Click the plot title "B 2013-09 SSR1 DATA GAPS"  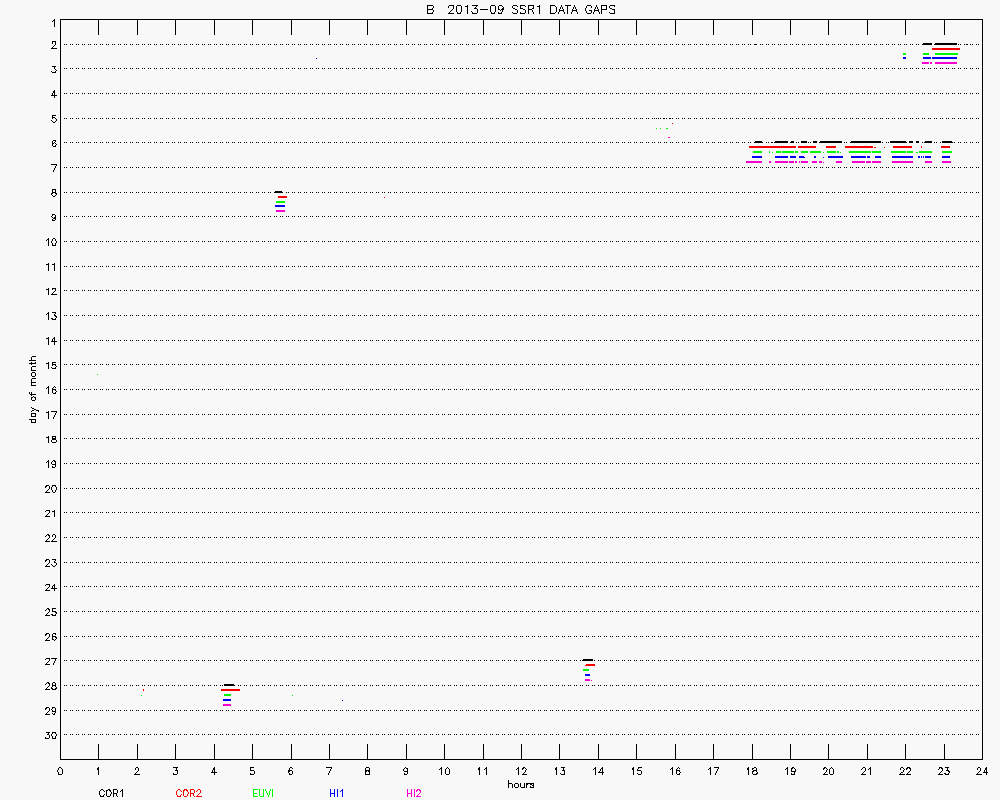pos(520,9)
